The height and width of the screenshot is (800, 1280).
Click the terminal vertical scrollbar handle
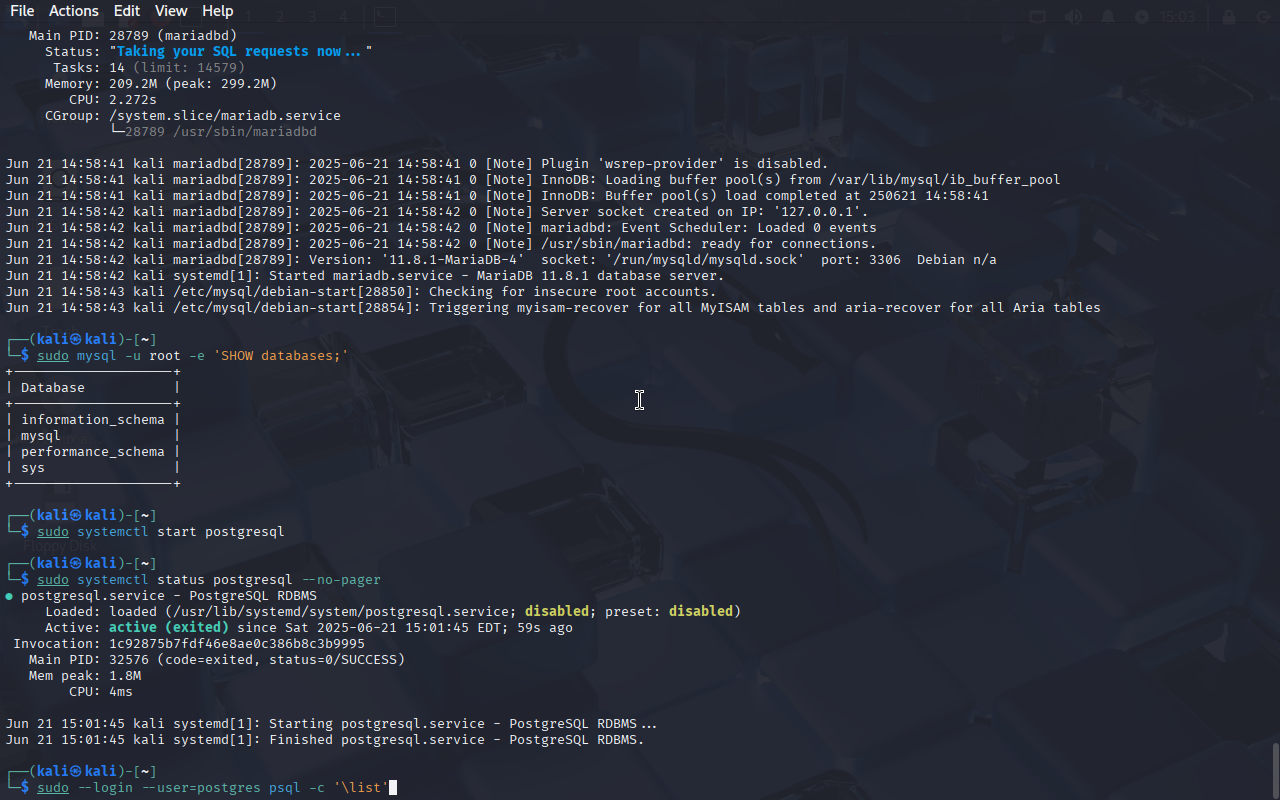tap(1275, 769)
